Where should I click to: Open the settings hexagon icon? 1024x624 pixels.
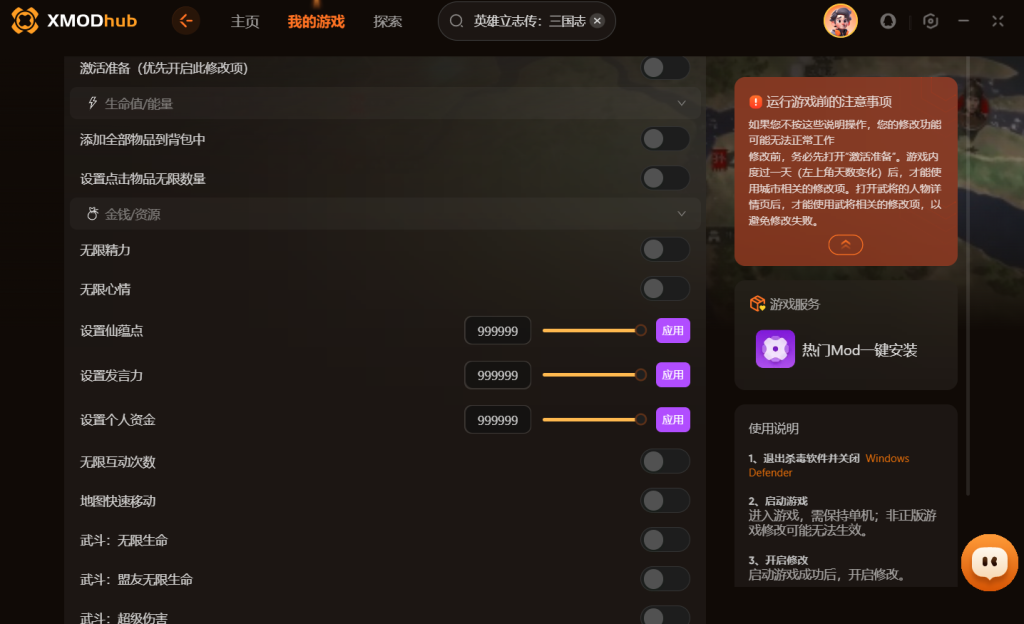(x=931, y=22)
